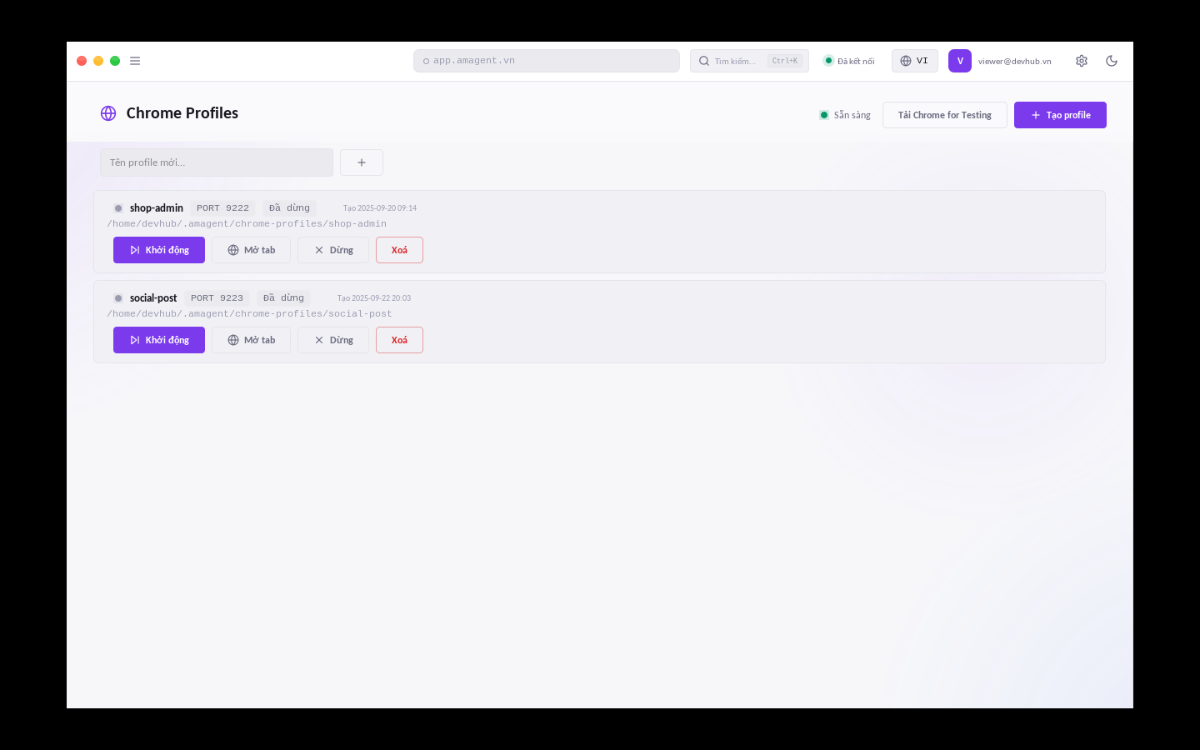Click the Tên profile mới input field
The height and width of the screenshot is (750, 1200).
(x=216, y=162)
